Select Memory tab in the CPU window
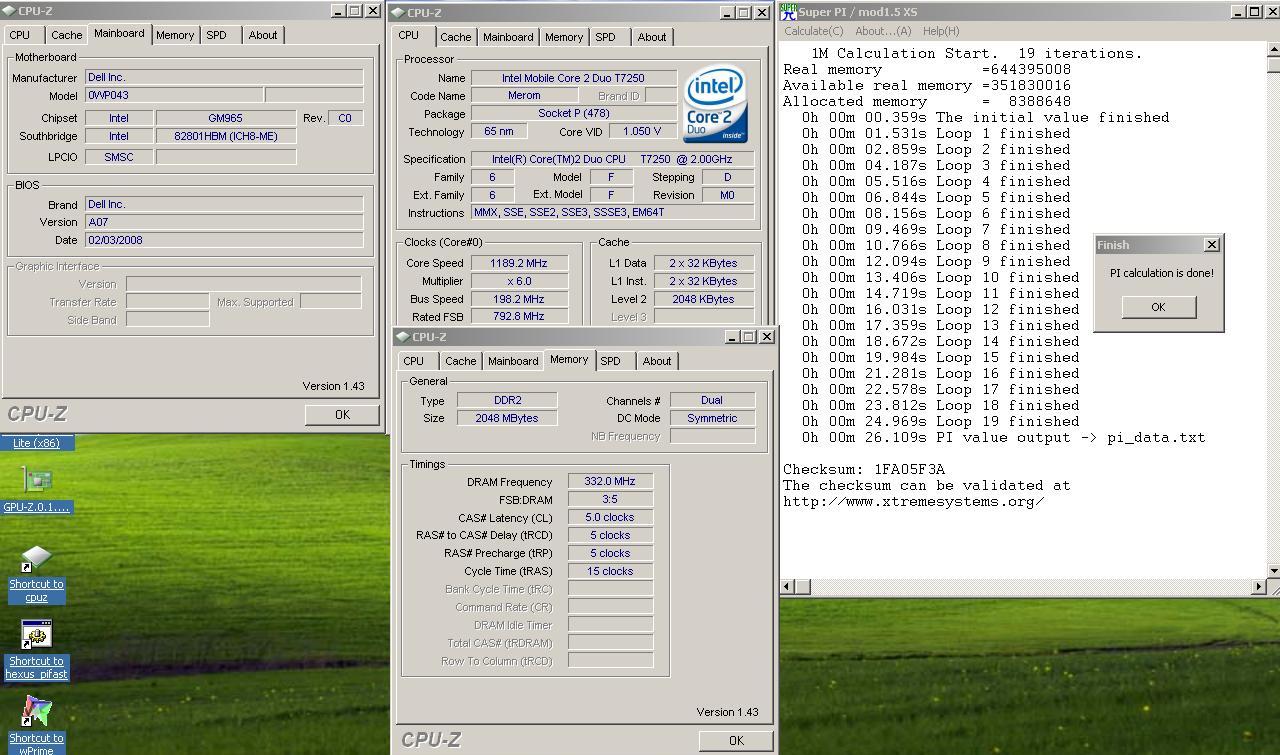The height and width of the screenshot is (755, 1280). (x=564, y=37)
